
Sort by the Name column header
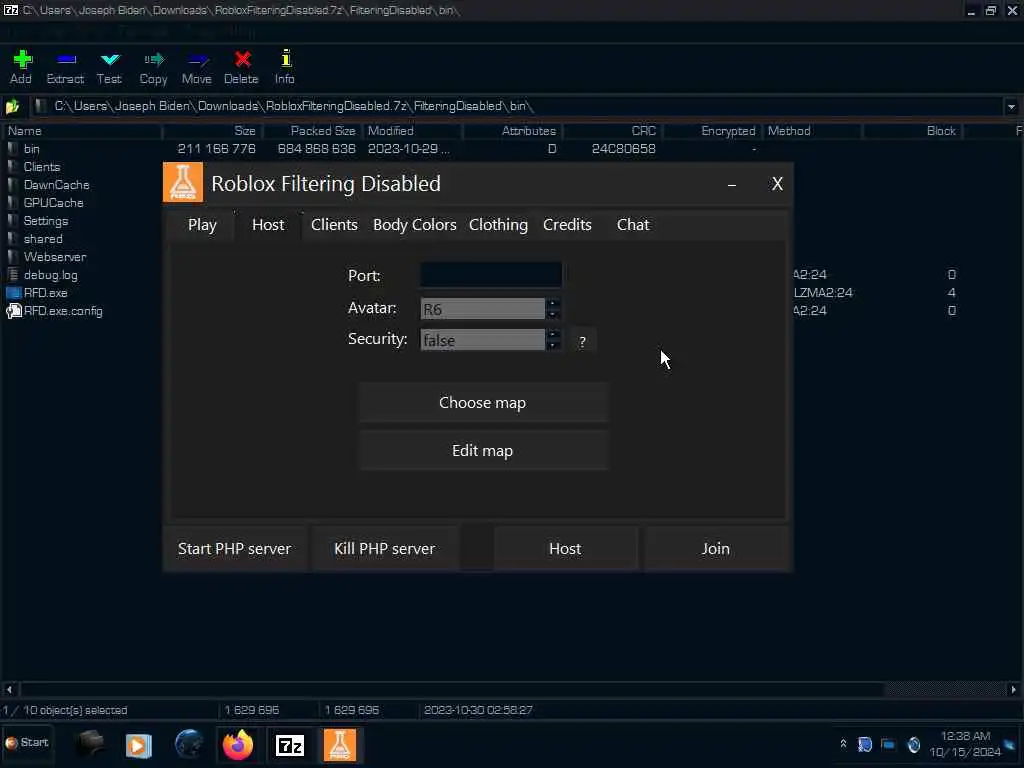coord(82,131)
